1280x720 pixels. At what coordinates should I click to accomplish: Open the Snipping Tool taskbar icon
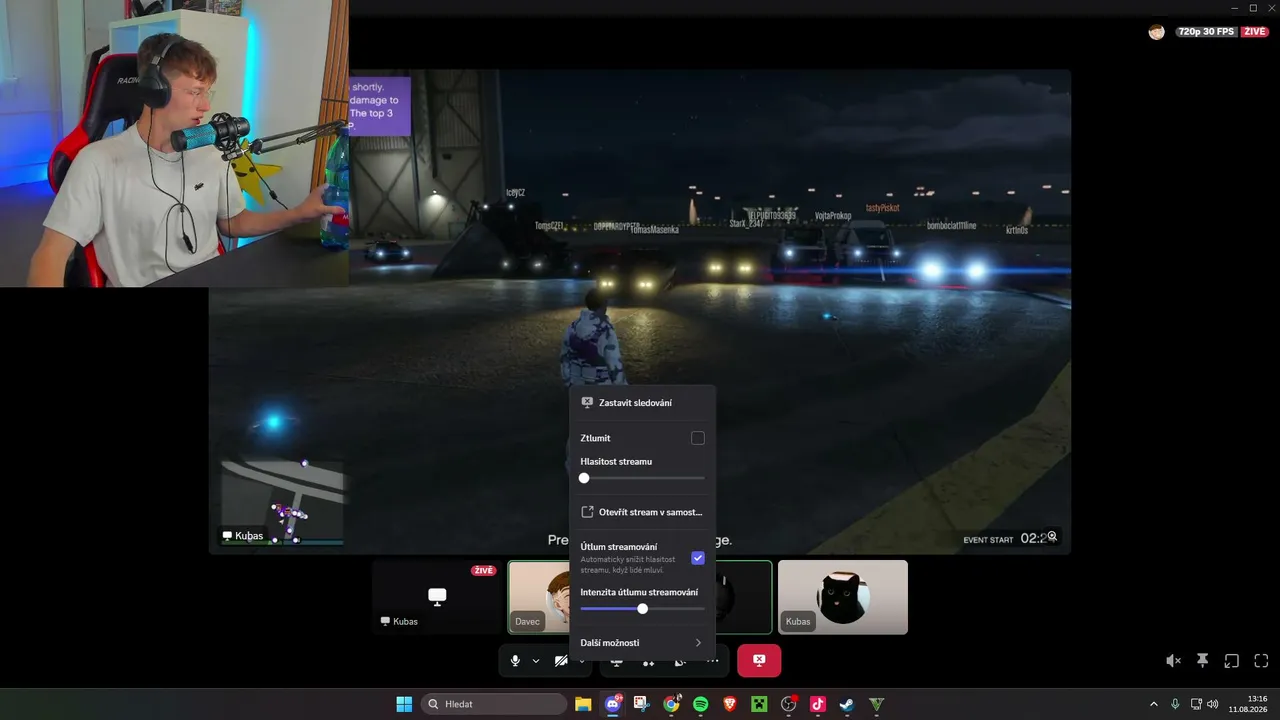[641, 704]
